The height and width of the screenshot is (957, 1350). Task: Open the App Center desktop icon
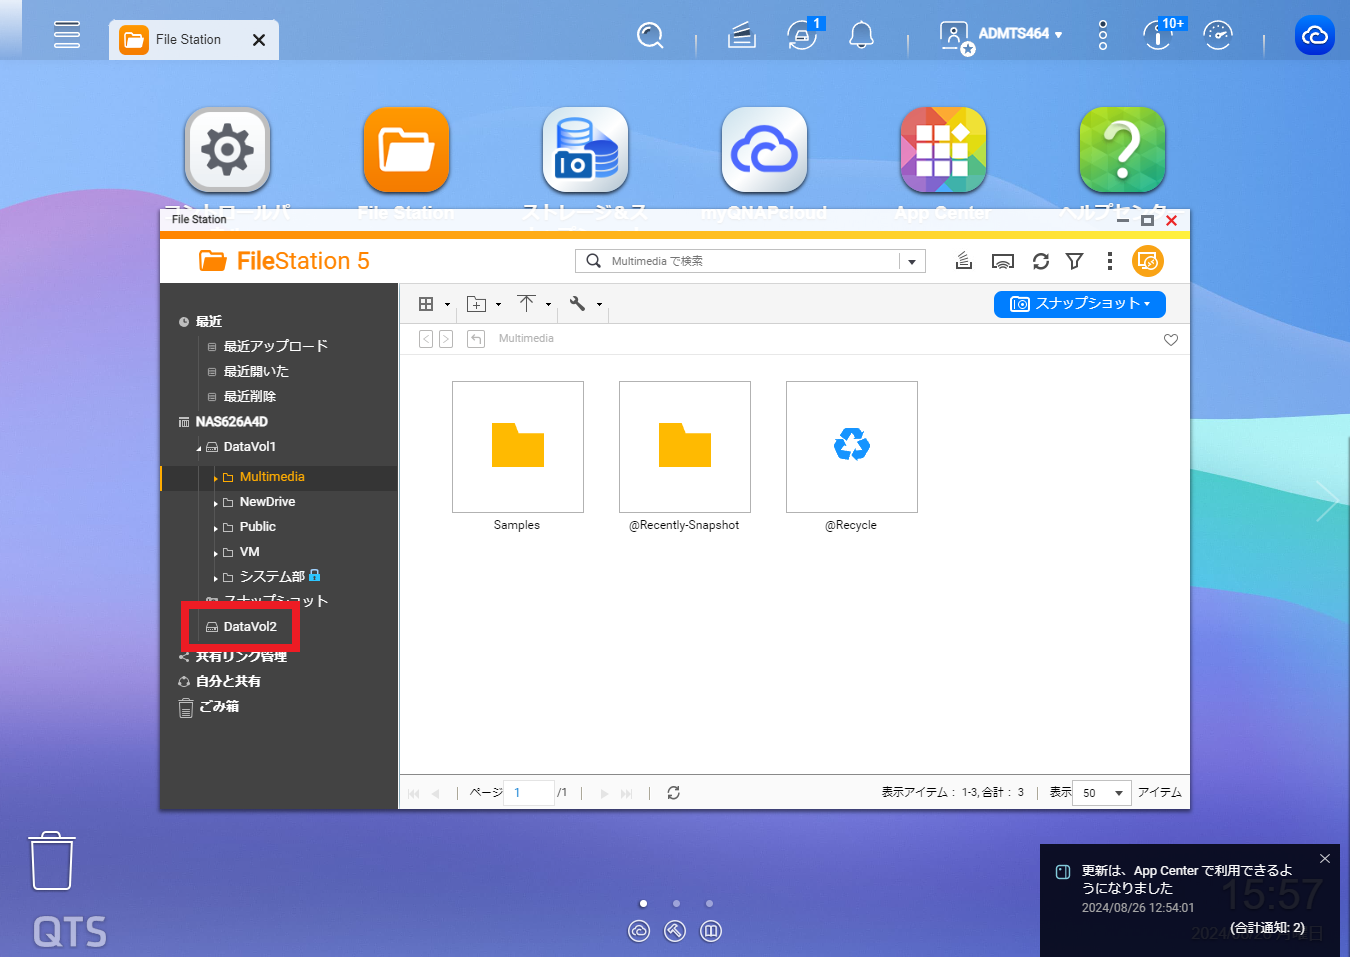[943, 150]
